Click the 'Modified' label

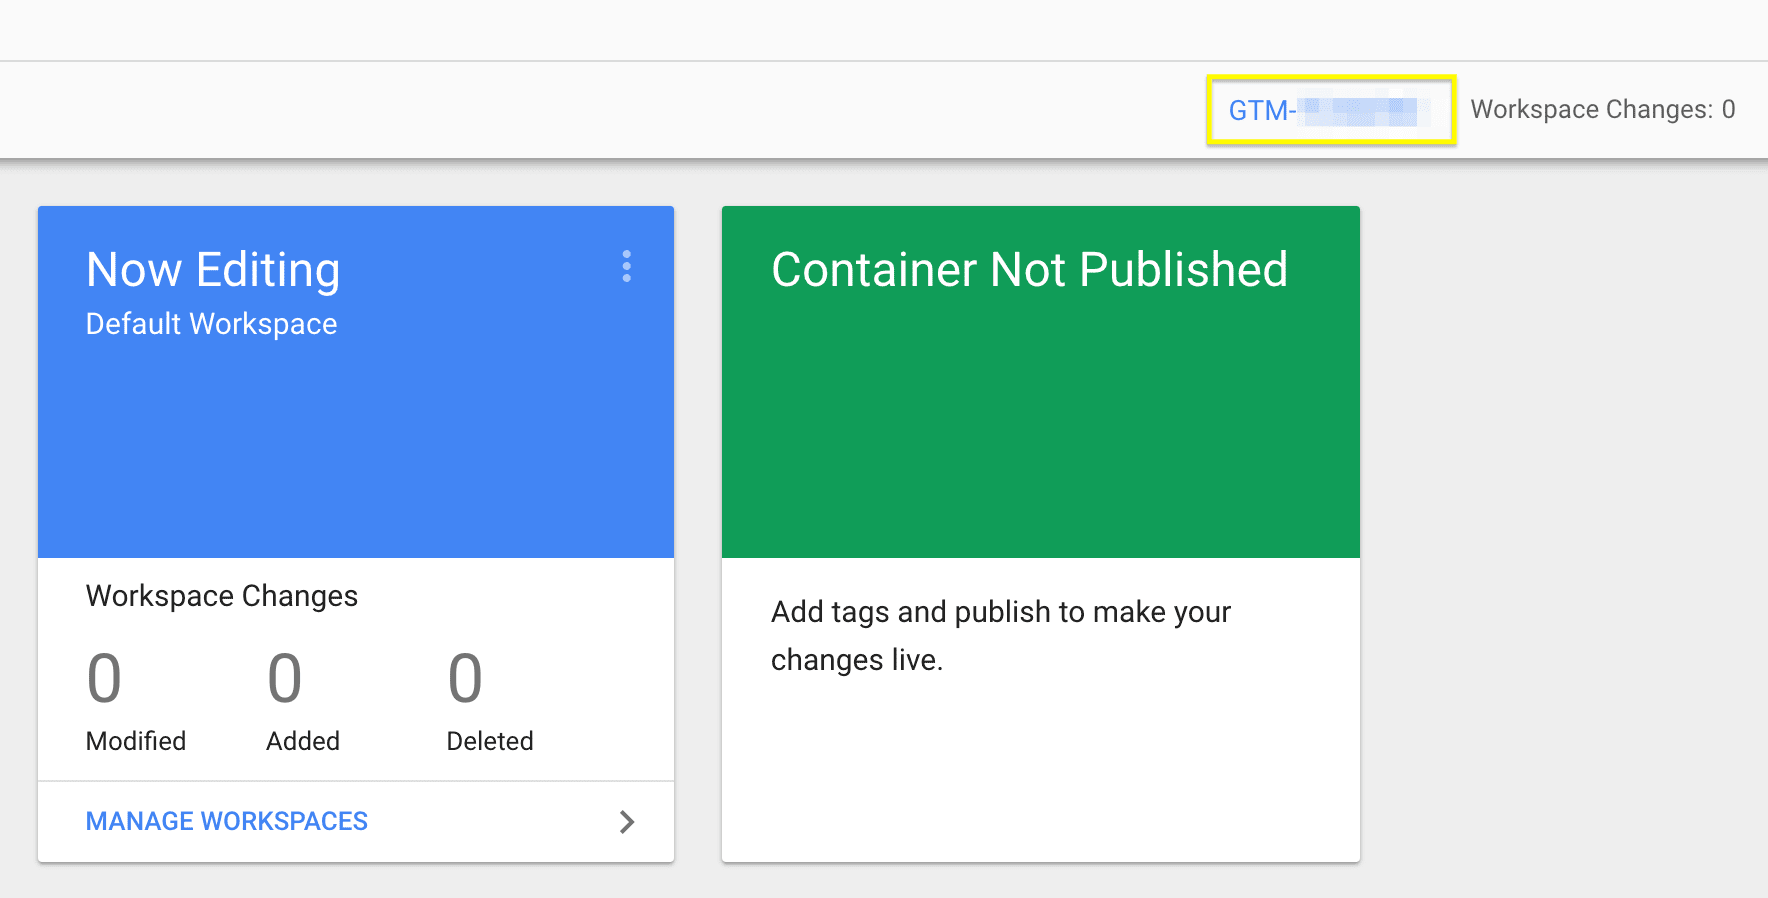coord(136,741)
